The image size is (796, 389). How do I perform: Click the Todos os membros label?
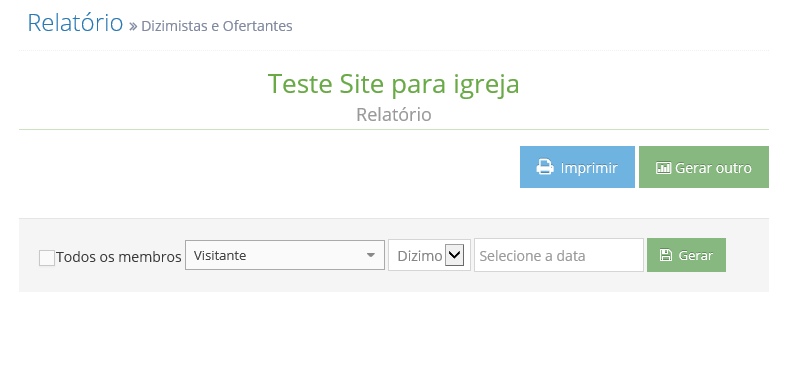pos(119,257)
